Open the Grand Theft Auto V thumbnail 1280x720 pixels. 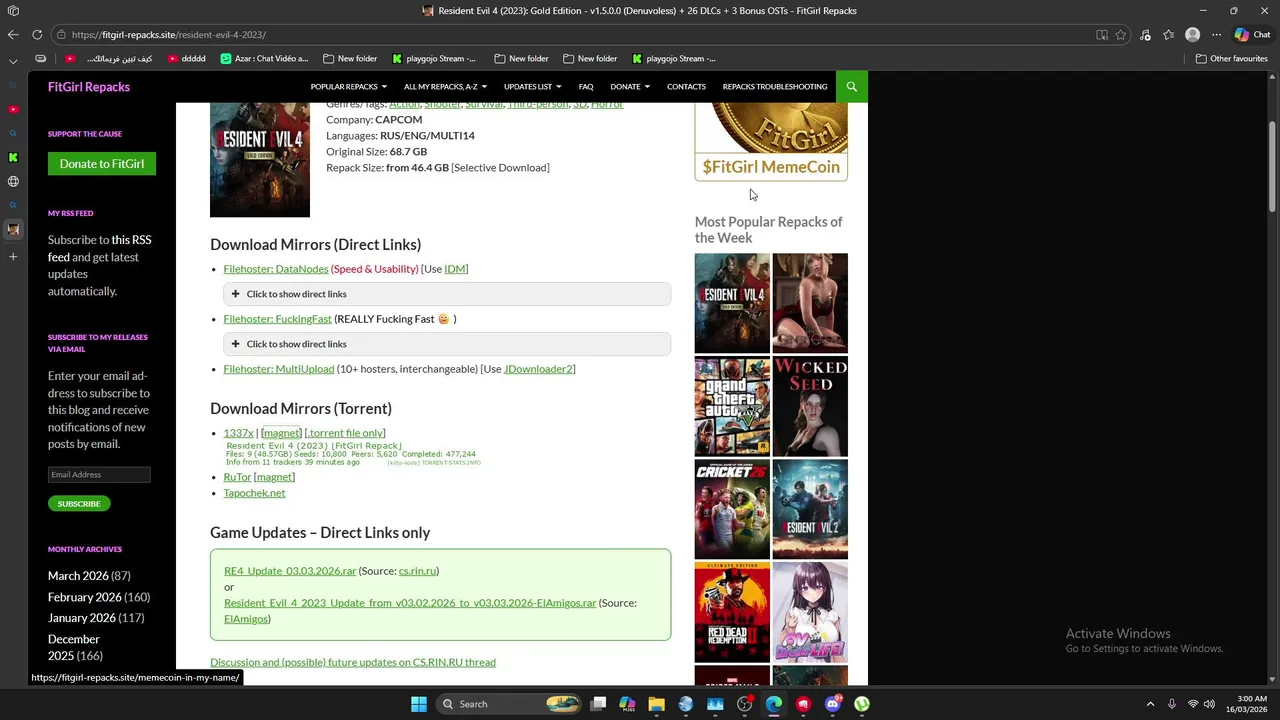click(x=732, y=406)
